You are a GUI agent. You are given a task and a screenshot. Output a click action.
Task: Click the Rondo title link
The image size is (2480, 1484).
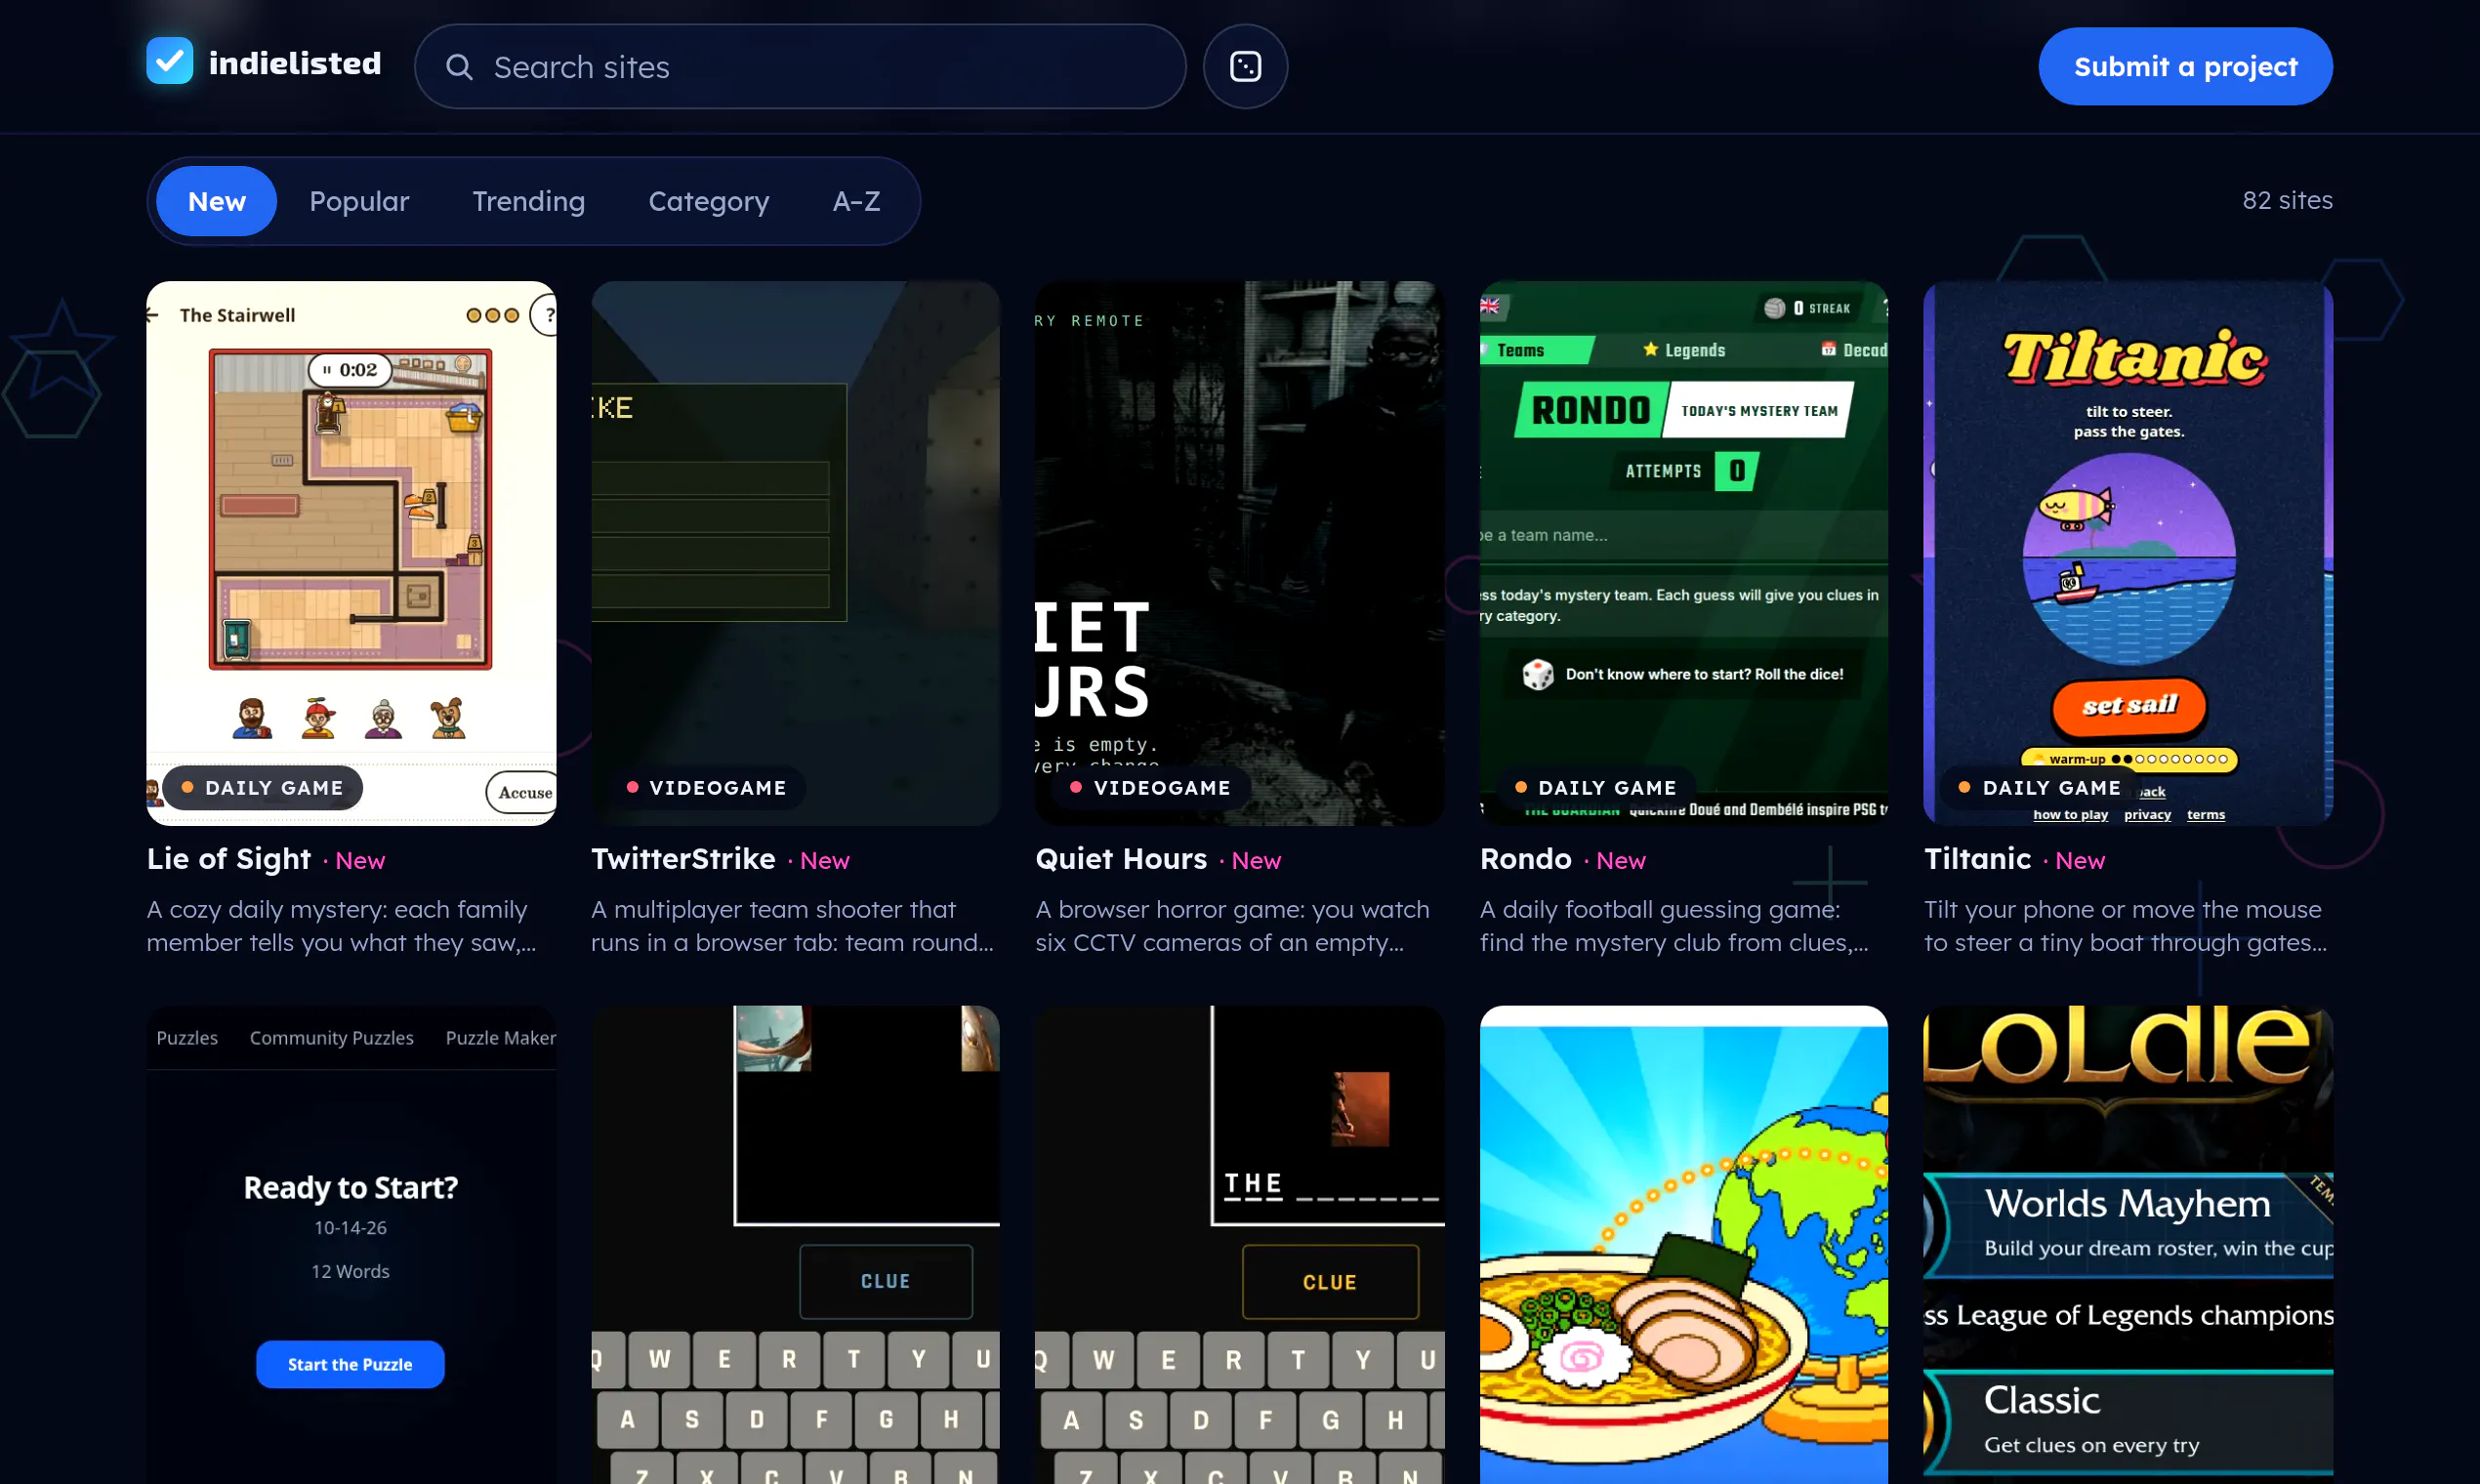click(1526, 859)
